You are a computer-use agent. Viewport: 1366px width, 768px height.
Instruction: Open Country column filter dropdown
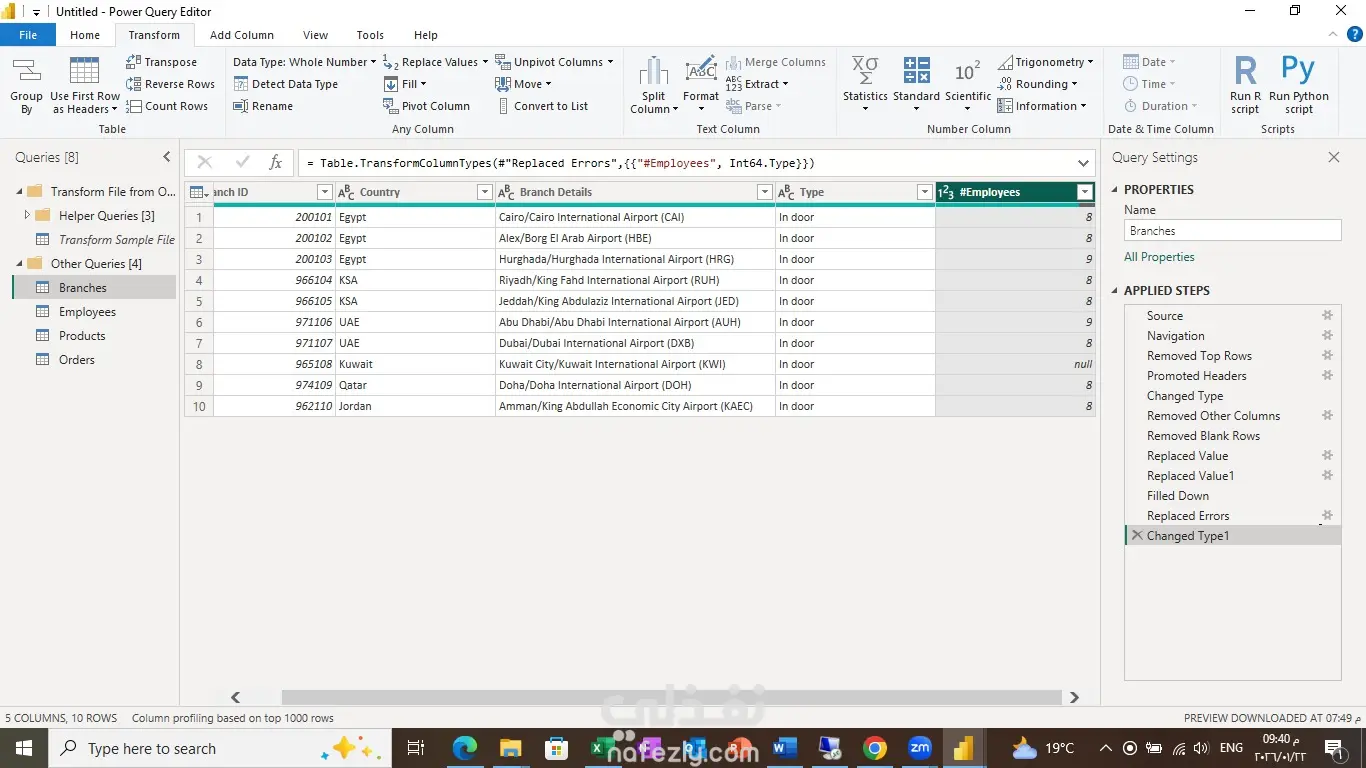(x=485, y=192)
